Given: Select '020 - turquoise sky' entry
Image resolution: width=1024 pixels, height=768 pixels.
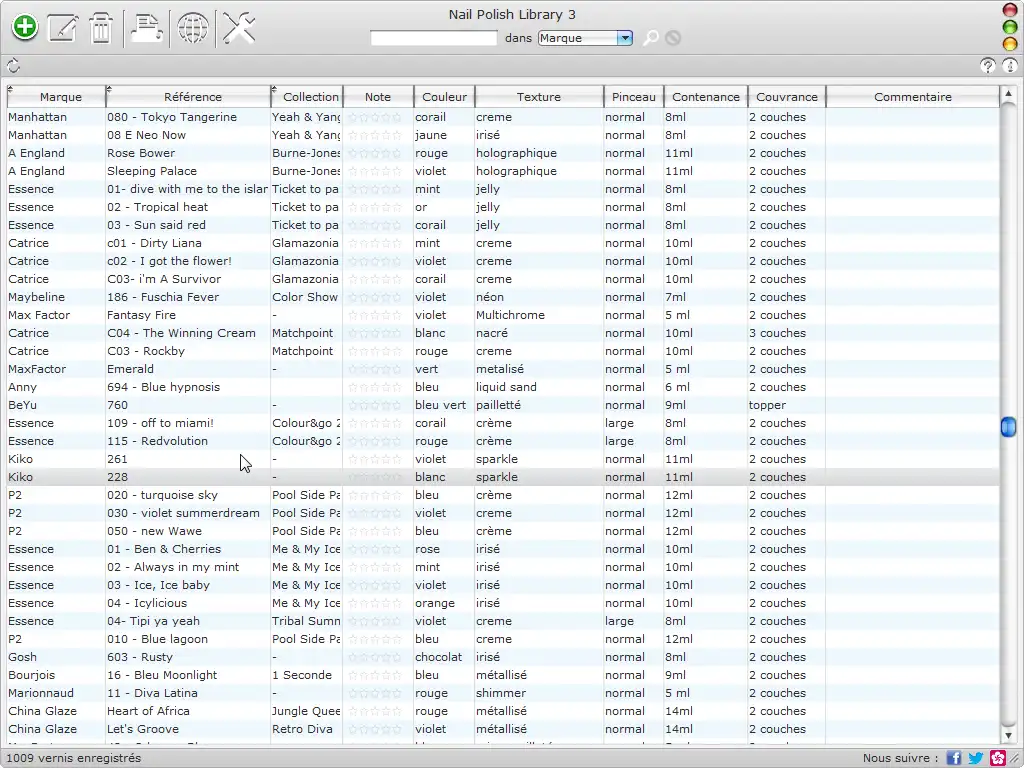Looking at the screenshot, I should (x=162, y=495).
